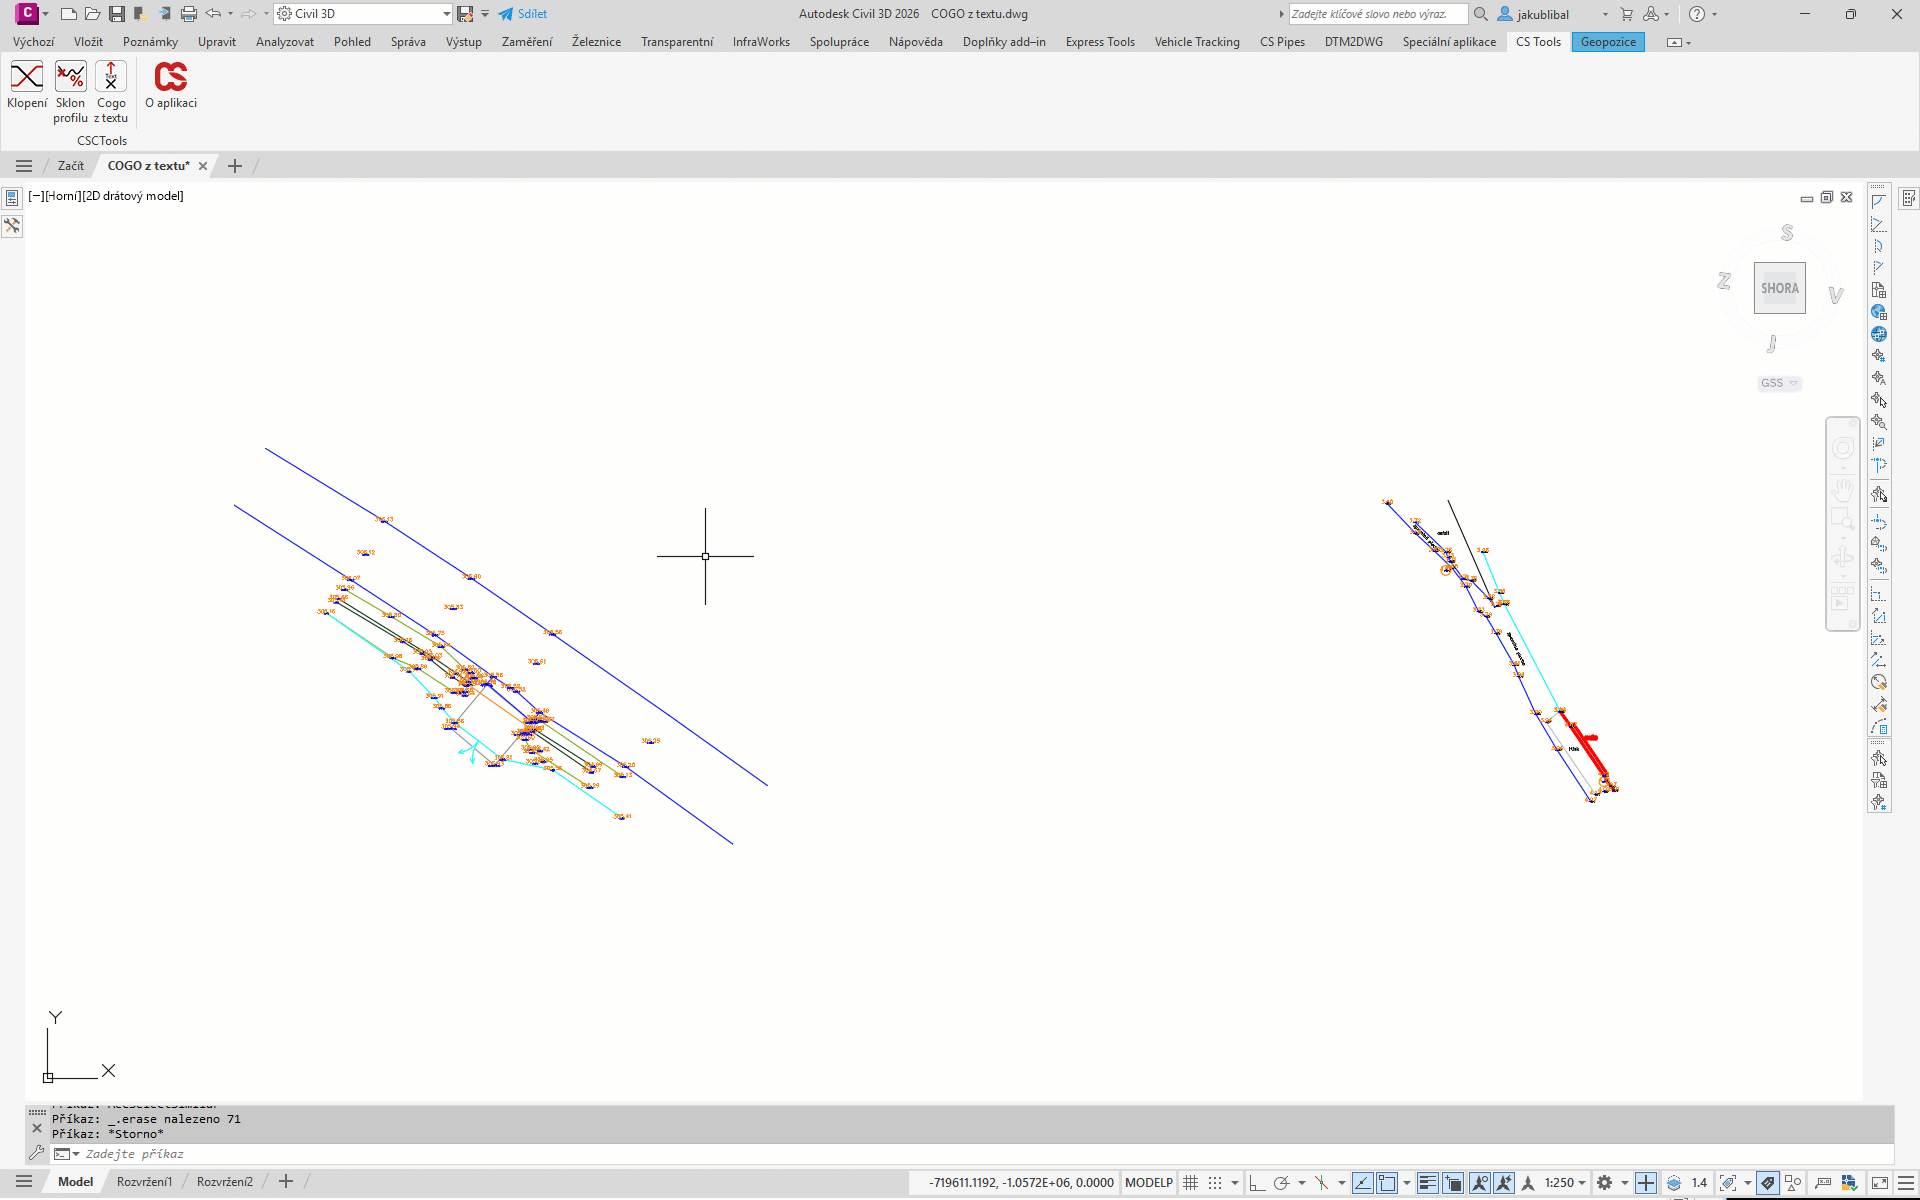Click the Sdílet share button

(x=523, y=14)
